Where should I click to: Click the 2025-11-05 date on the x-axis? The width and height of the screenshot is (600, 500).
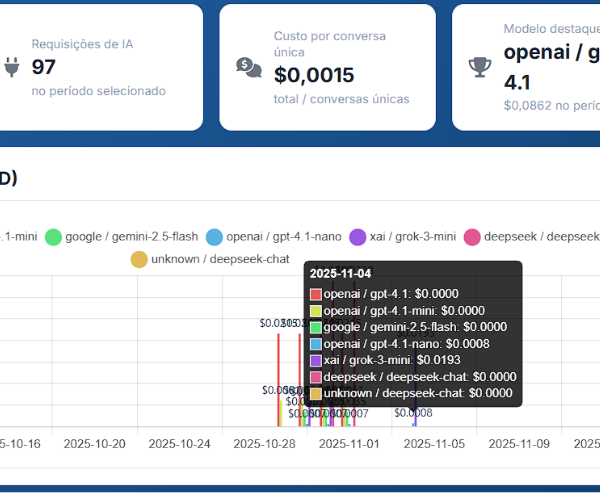[434, 443]
